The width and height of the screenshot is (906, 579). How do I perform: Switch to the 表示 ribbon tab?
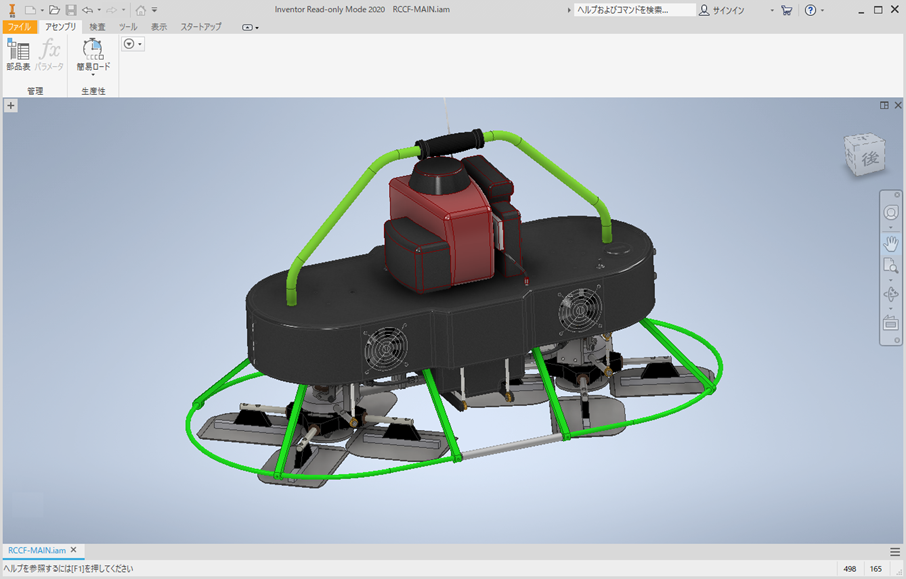coord(159,27)
